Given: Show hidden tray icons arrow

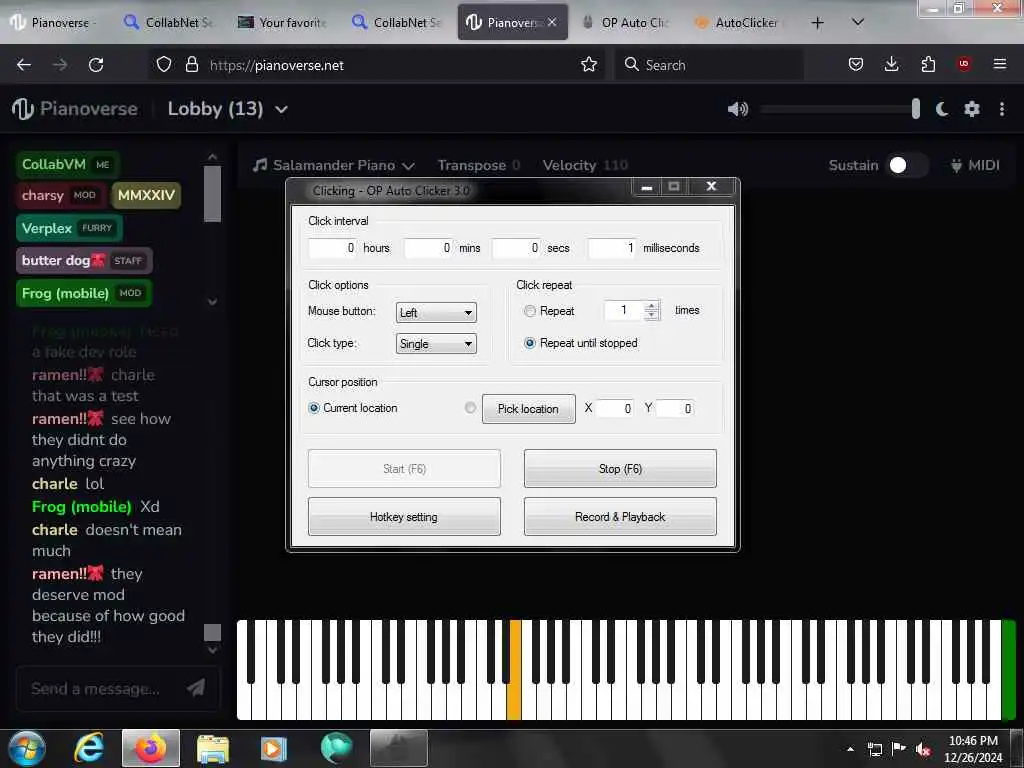Looking at the screenshot, I should (x=850, y=749).
